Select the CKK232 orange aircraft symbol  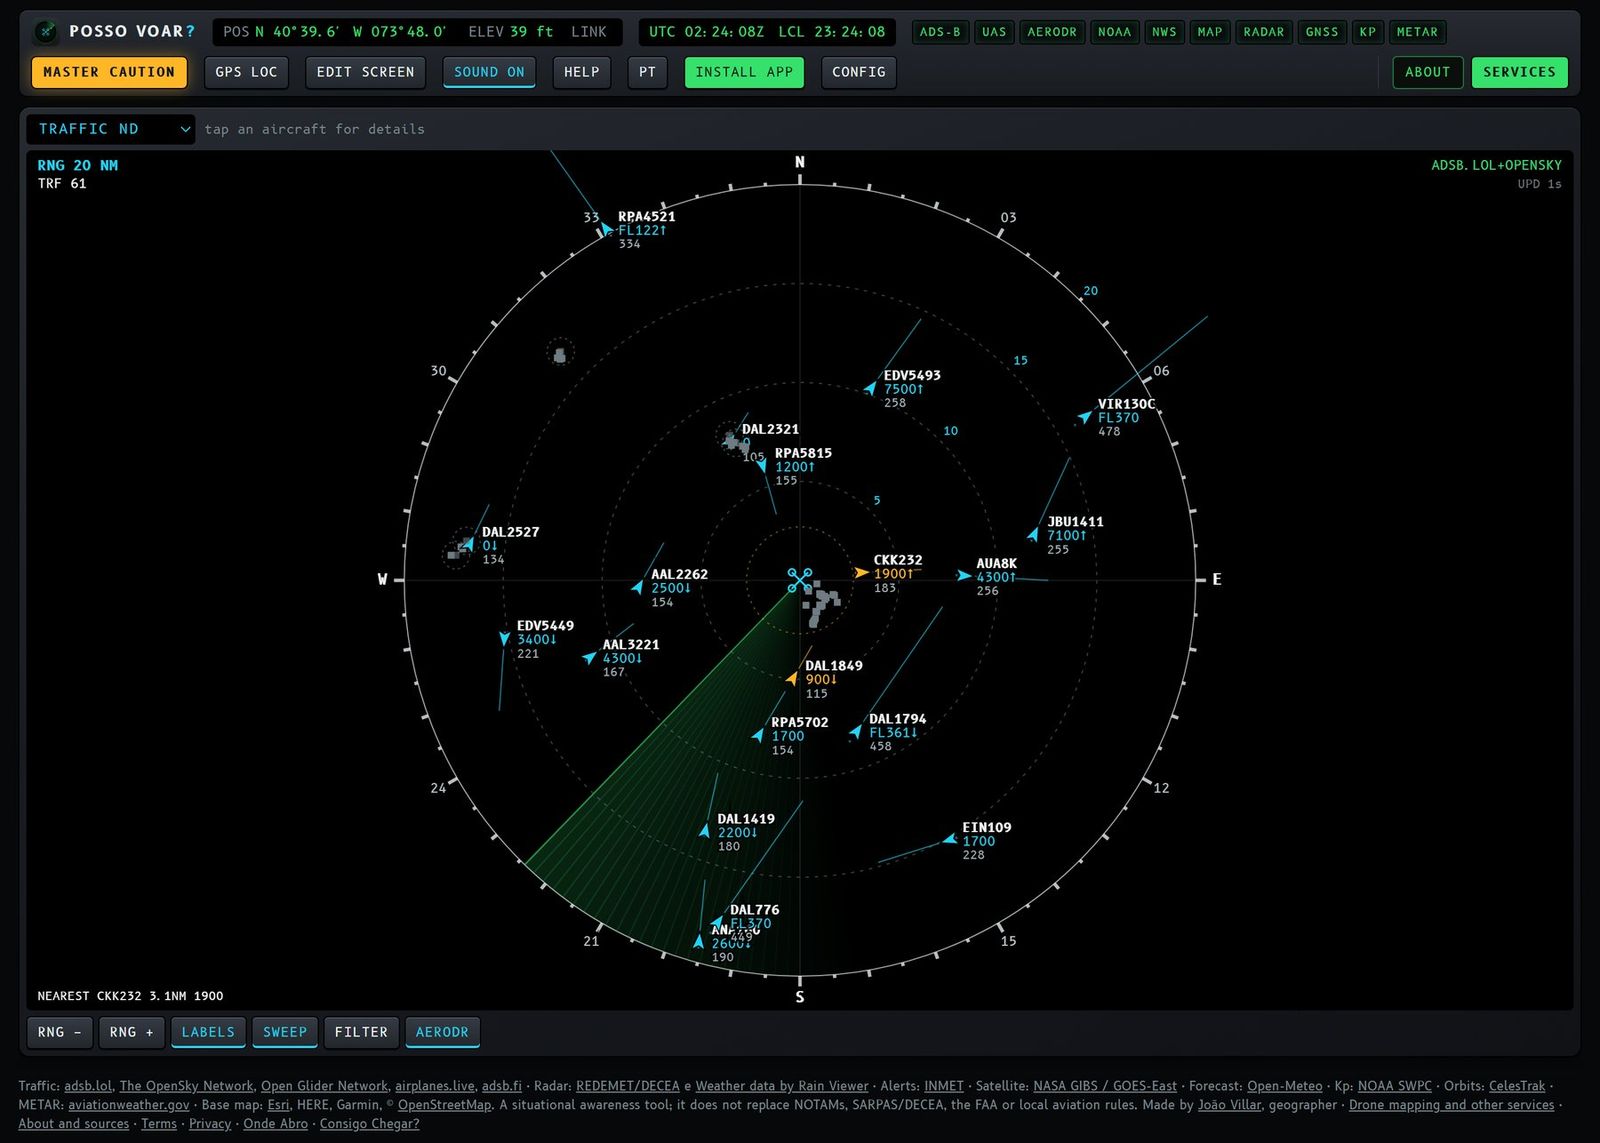click(x=861, y=573)
